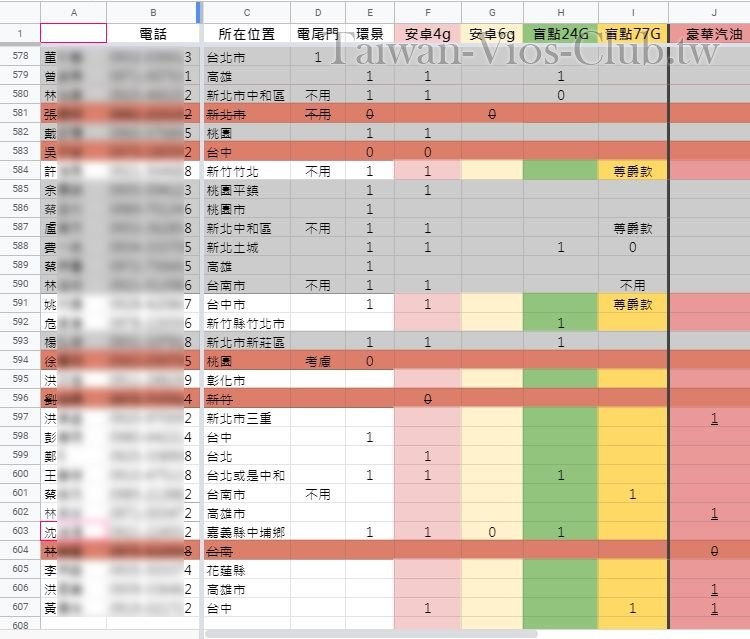750x639 pixels.
Task: Select column C header
Action: click(247, 12)
